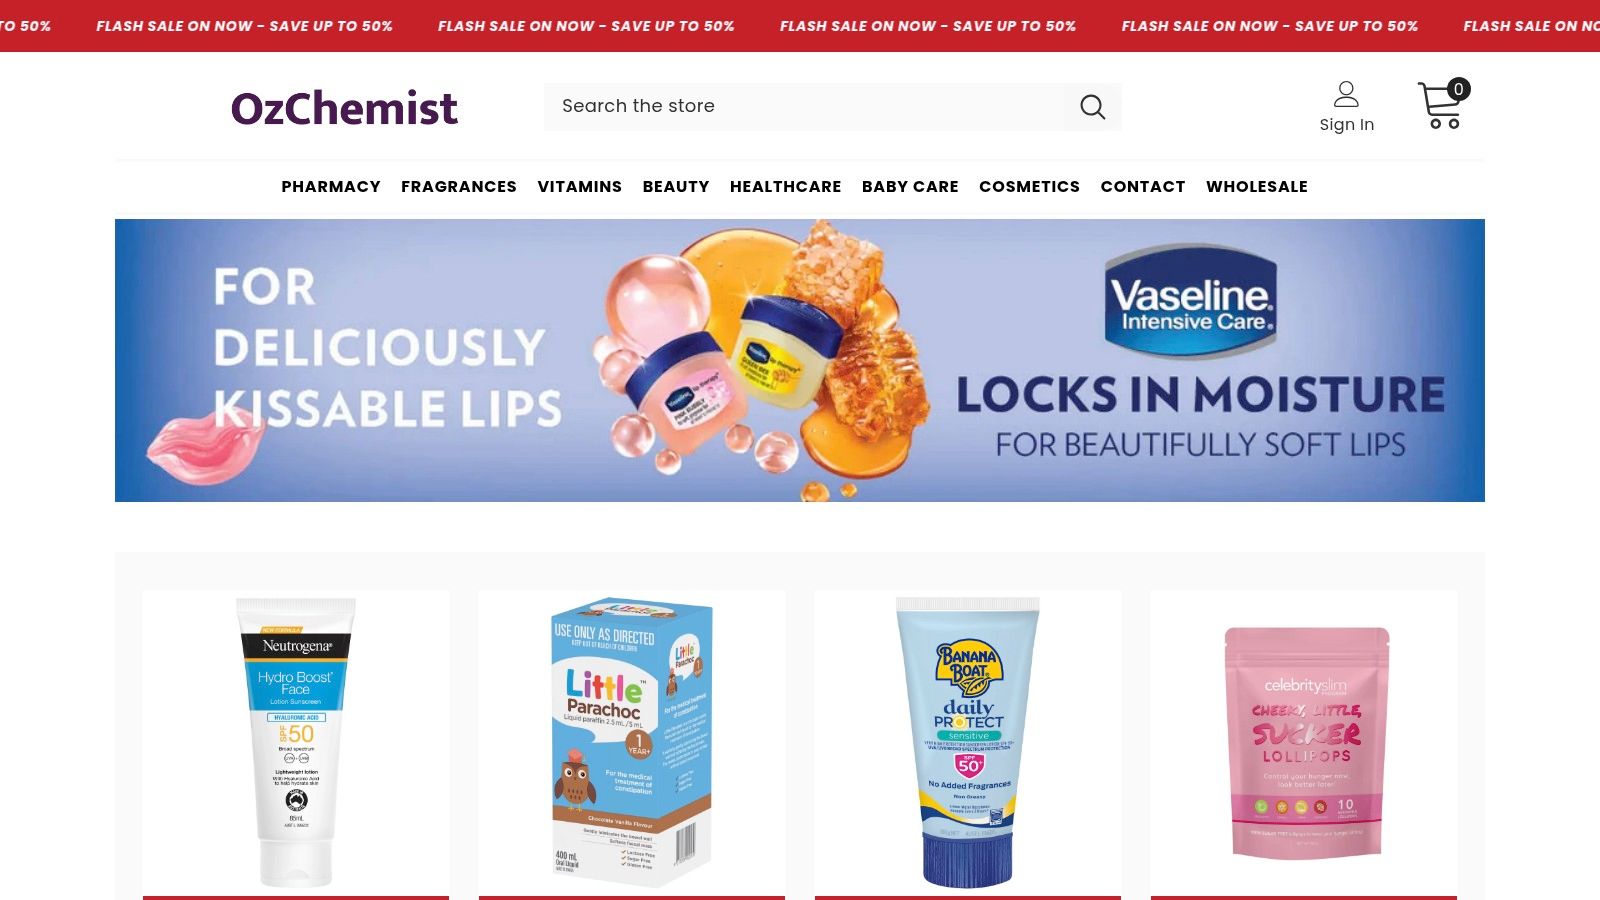Go to the OzChemist logo homepage
The height and width of the screenshot is (900, 1600).
point(344,108)
